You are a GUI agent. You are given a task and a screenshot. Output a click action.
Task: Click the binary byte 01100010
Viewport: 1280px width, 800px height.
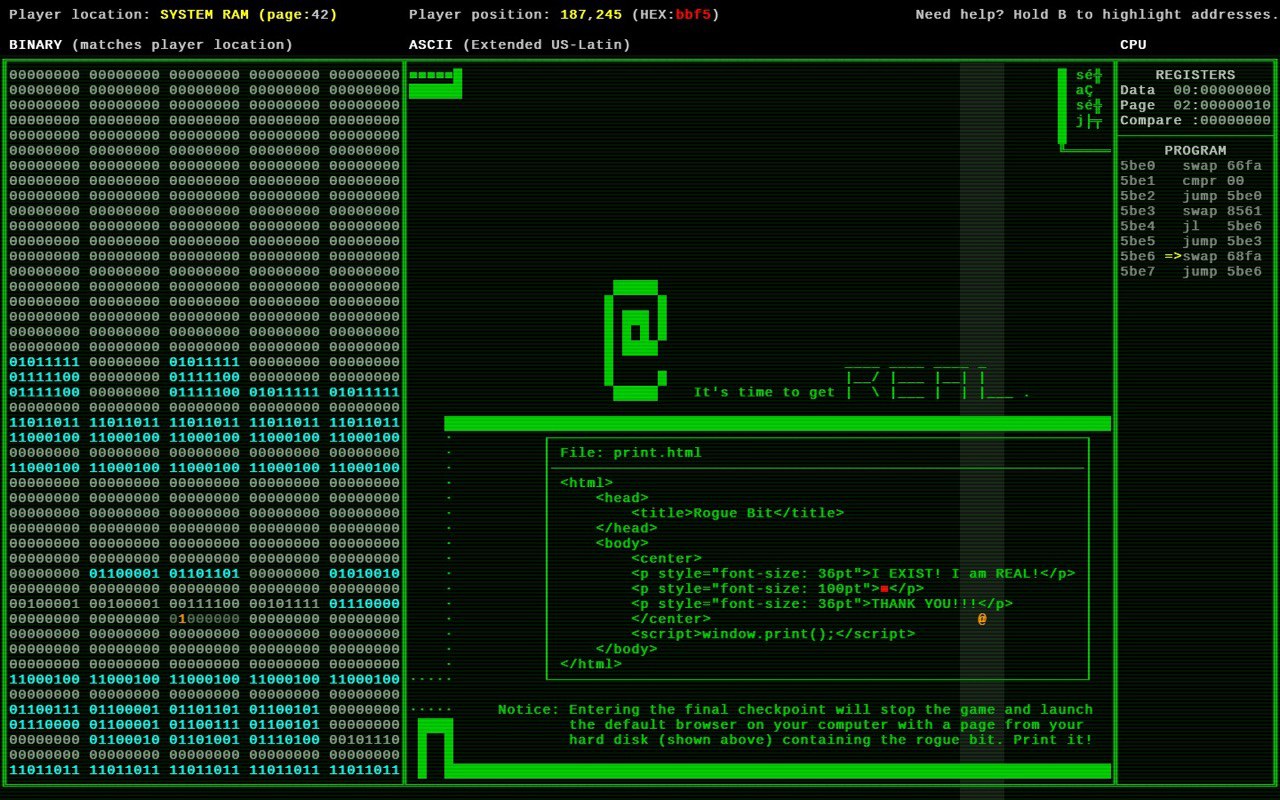click(124, 740)
